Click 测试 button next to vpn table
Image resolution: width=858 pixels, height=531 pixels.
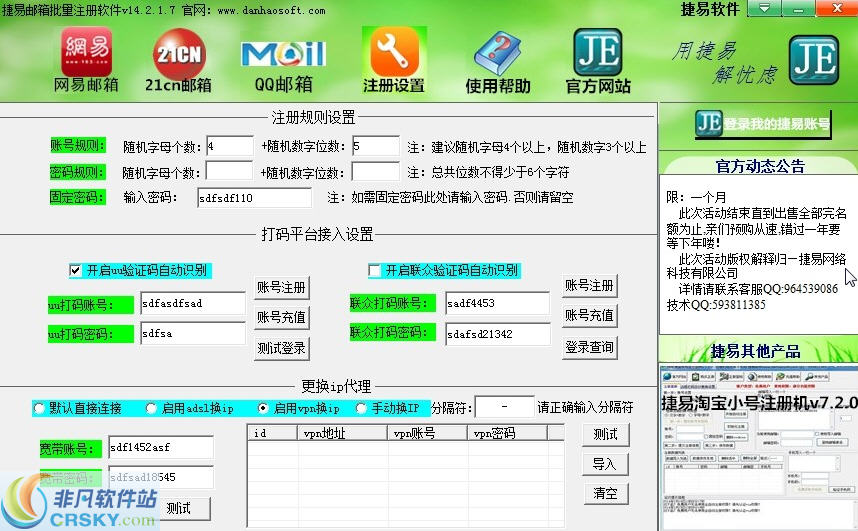click(605, 435)
